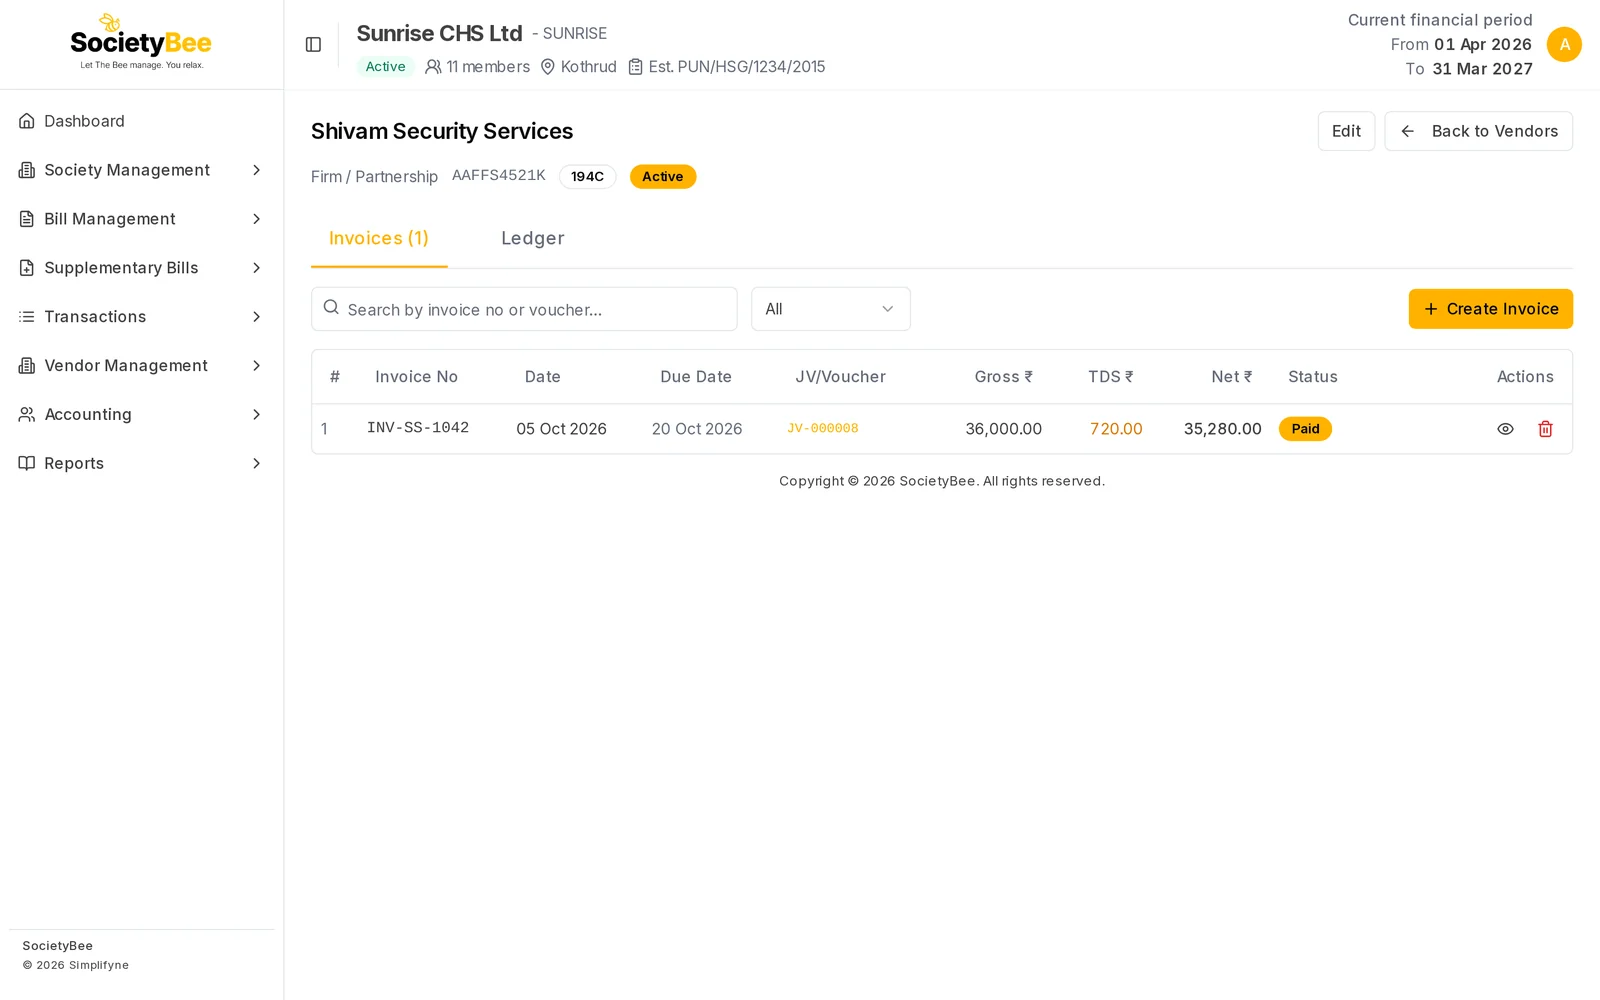Click invoice number INV-SS-1042
1600x1000 pixels.
(418, 428)
